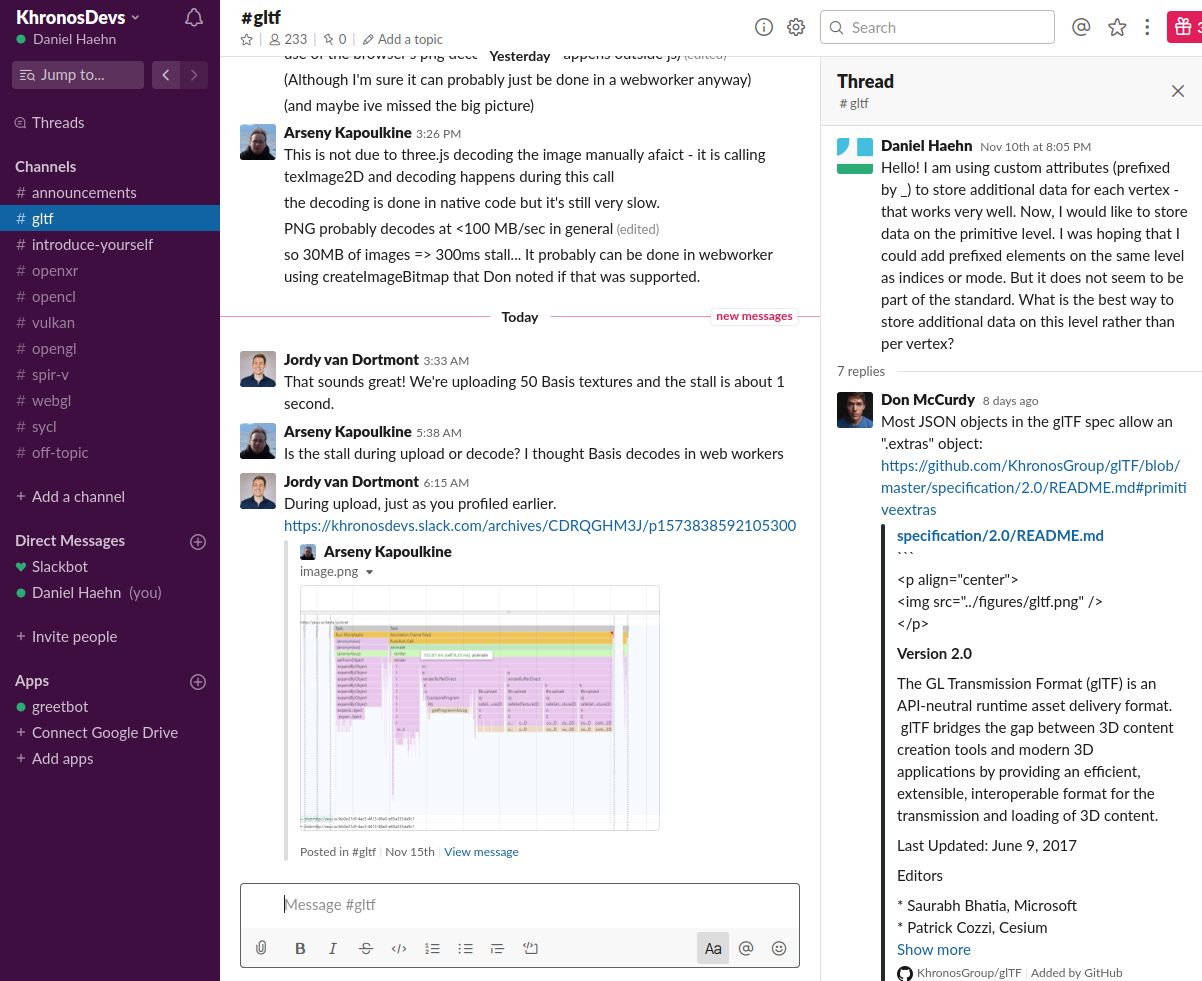Attach a file with paperclip
The height and width of the screenshot is (981, 1202).
261,948
